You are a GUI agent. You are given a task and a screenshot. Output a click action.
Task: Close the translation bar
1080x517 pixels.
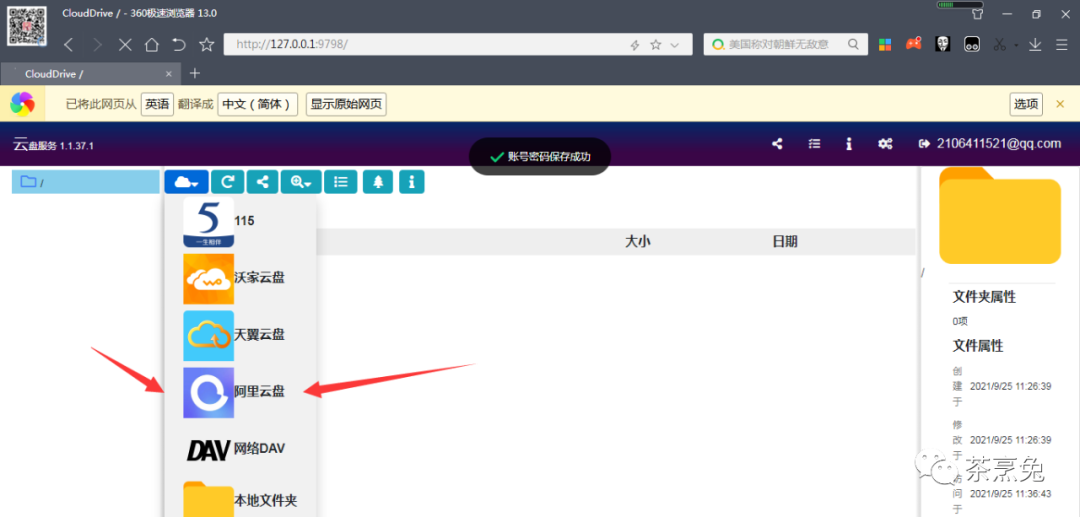coord(1060,104)
